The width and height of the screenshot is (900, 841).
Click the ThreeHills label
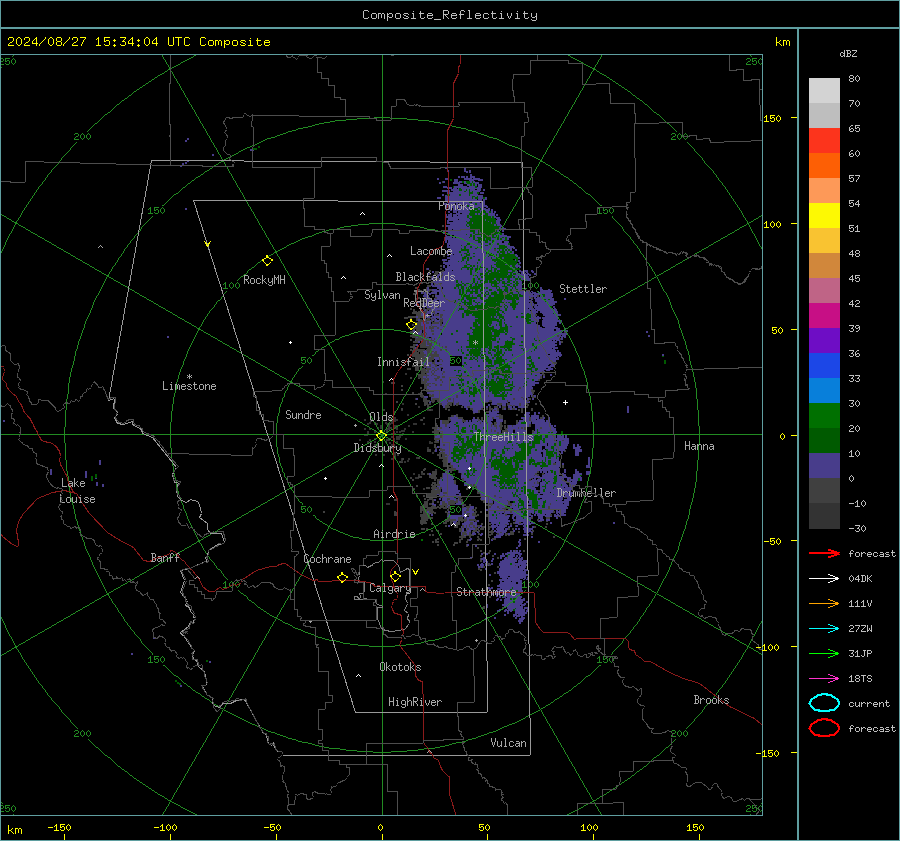(x=503, y=437)
